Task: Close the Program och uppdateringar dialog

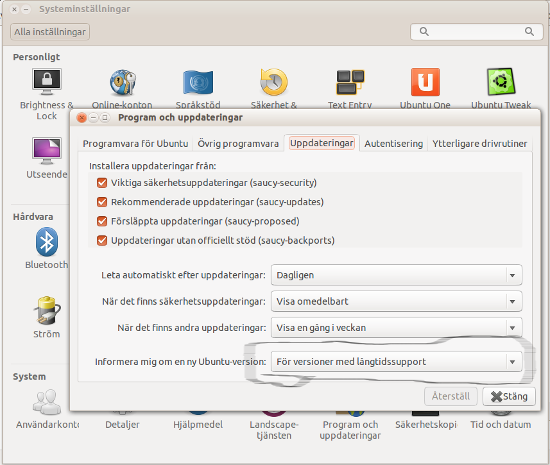Action: click(x=82, y=117)
